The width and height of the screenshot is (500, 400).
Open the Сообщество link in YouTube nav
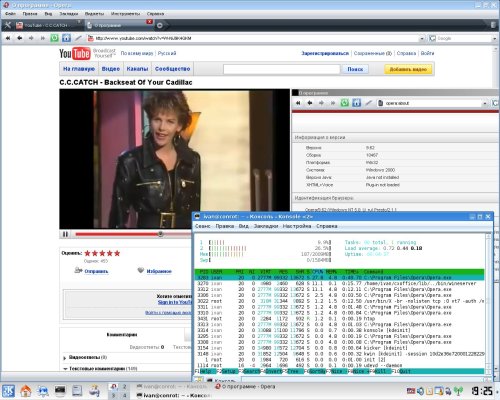point(172,69)
